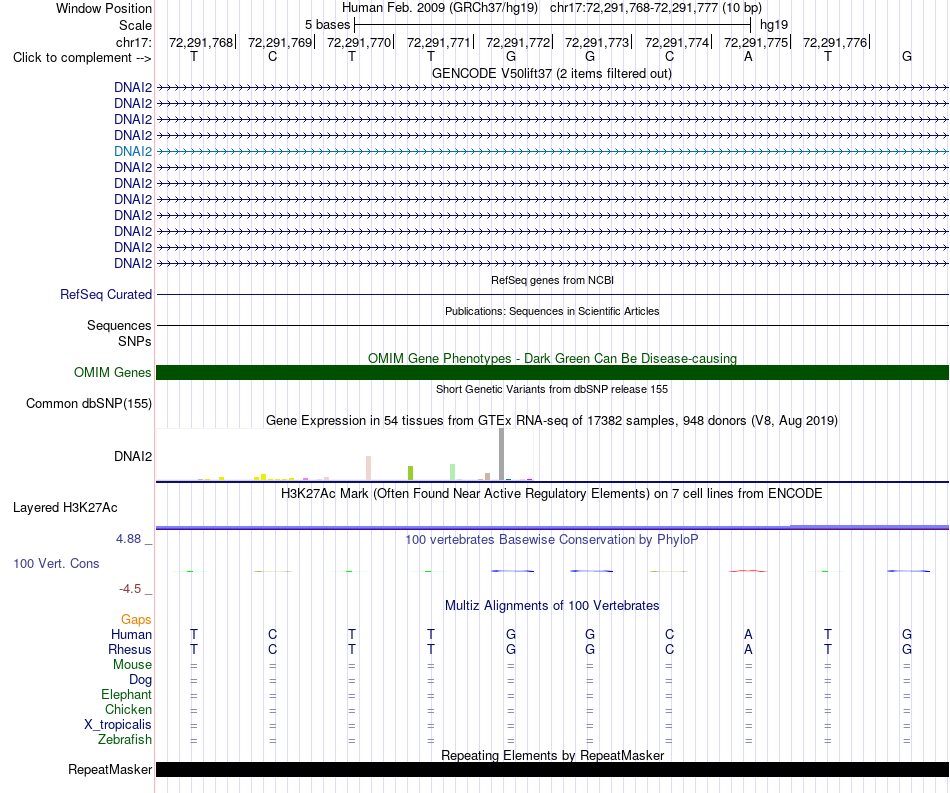Select the Mouse species label

point(132,665)
